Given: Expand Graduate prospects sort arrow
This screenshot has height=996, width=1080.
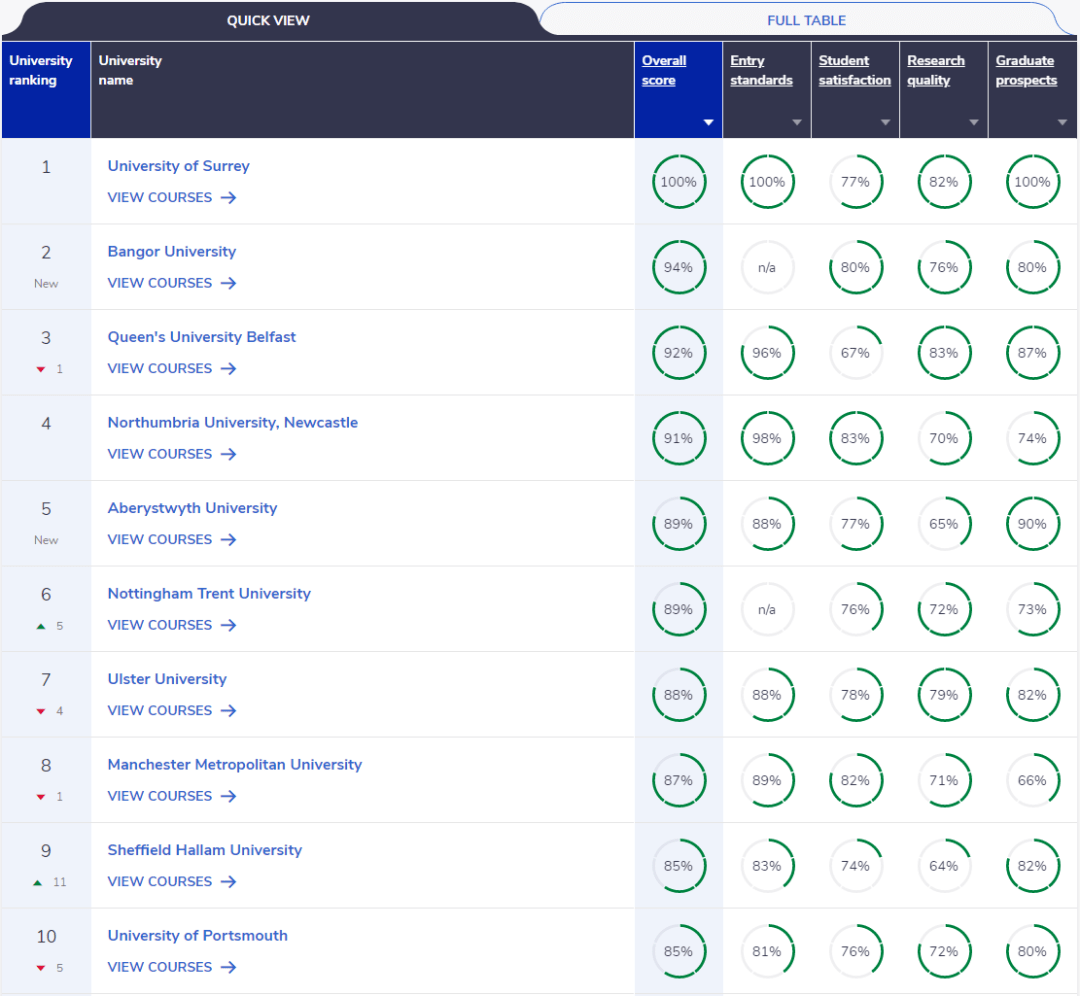Looking at the screenshot, I should coord(1062,123).
